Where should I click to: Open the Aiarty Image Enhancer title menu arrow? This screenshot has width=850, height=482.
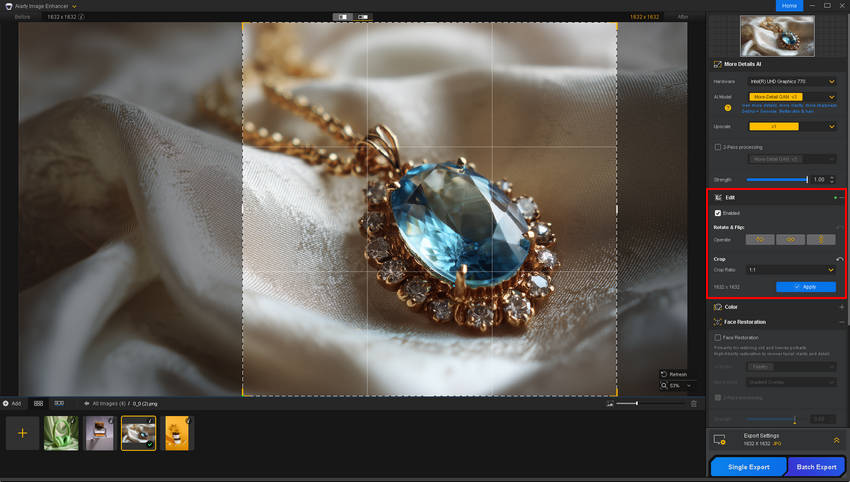point(74,7)
